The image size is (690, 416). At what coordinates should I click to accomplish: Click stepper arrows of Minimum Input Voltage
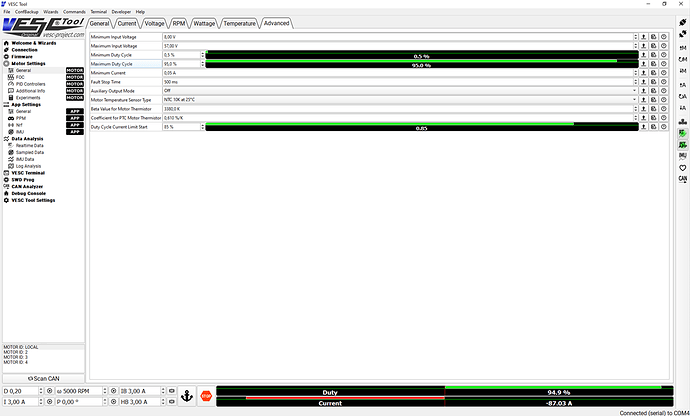click(635, 37)
